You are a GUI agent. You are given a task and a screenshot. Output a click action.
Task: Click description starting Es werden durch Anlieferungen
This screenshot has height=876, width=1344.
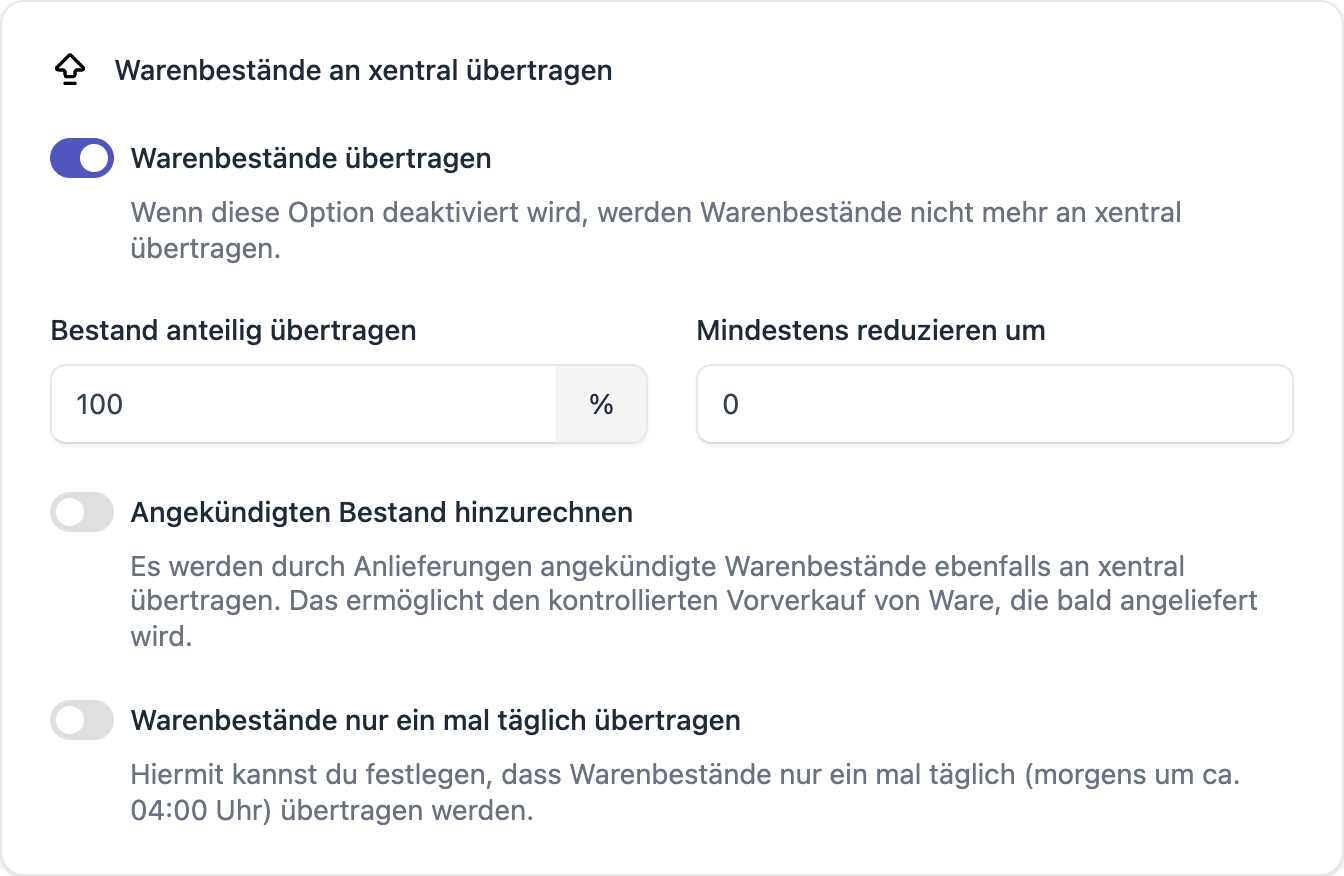point(694,601)
